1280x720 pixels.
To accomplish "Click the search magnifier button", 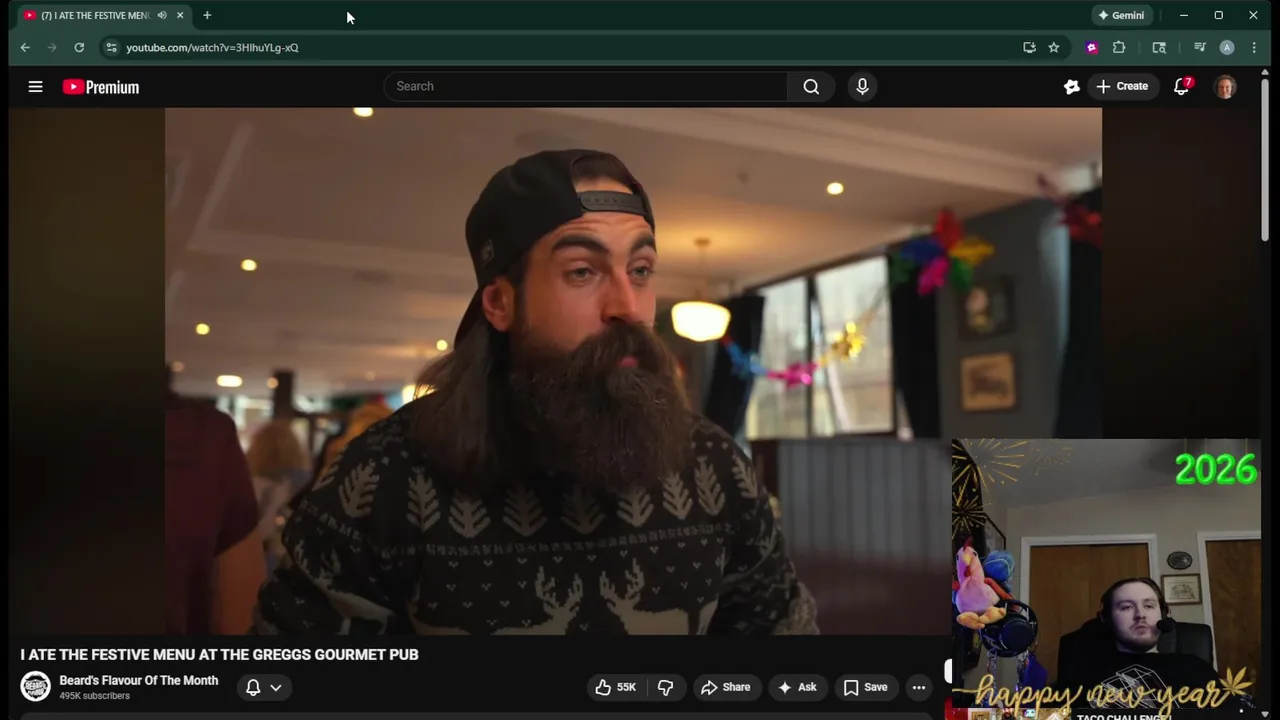I will pos(811,87).
